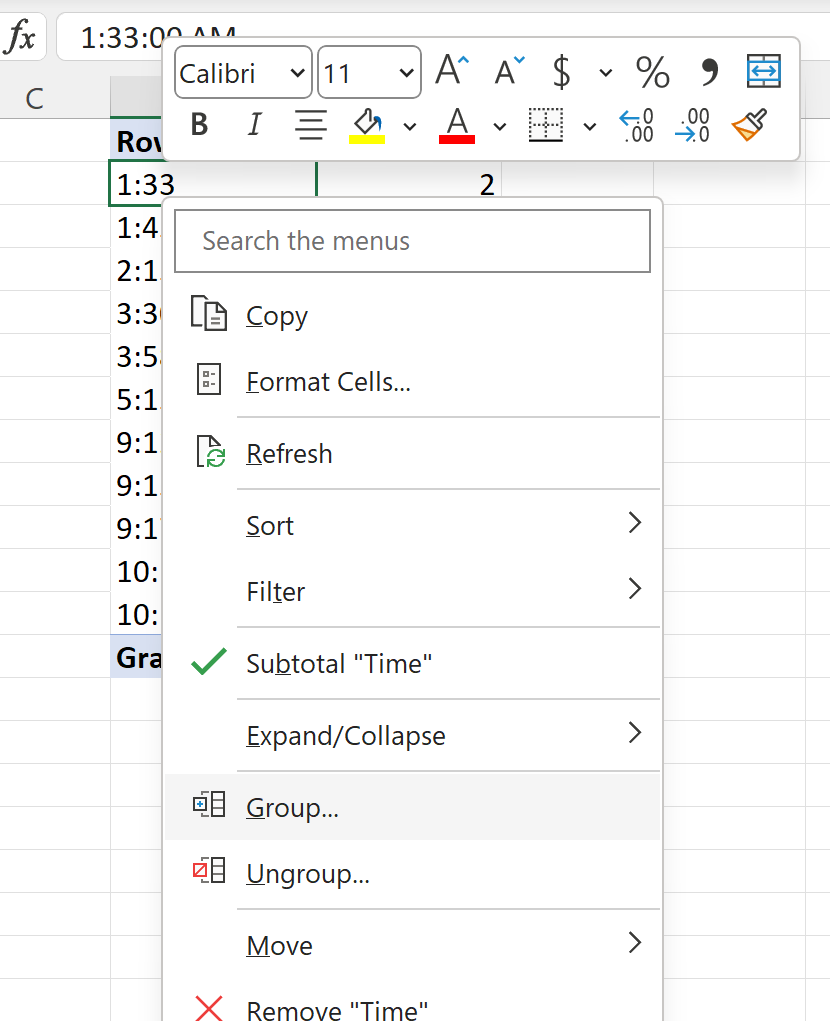Apply the Accounting Number Format
The width and height of the screenshot is (830, 1021).
click(561, 72)
